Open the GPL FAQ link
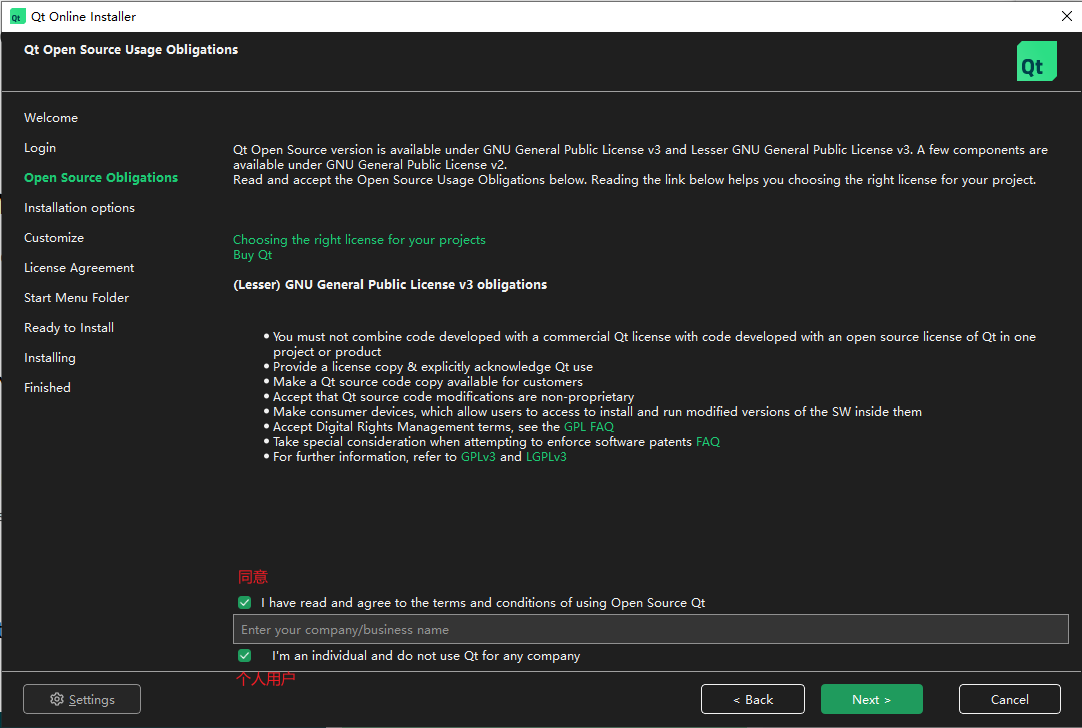 click(x=588, y=427)
